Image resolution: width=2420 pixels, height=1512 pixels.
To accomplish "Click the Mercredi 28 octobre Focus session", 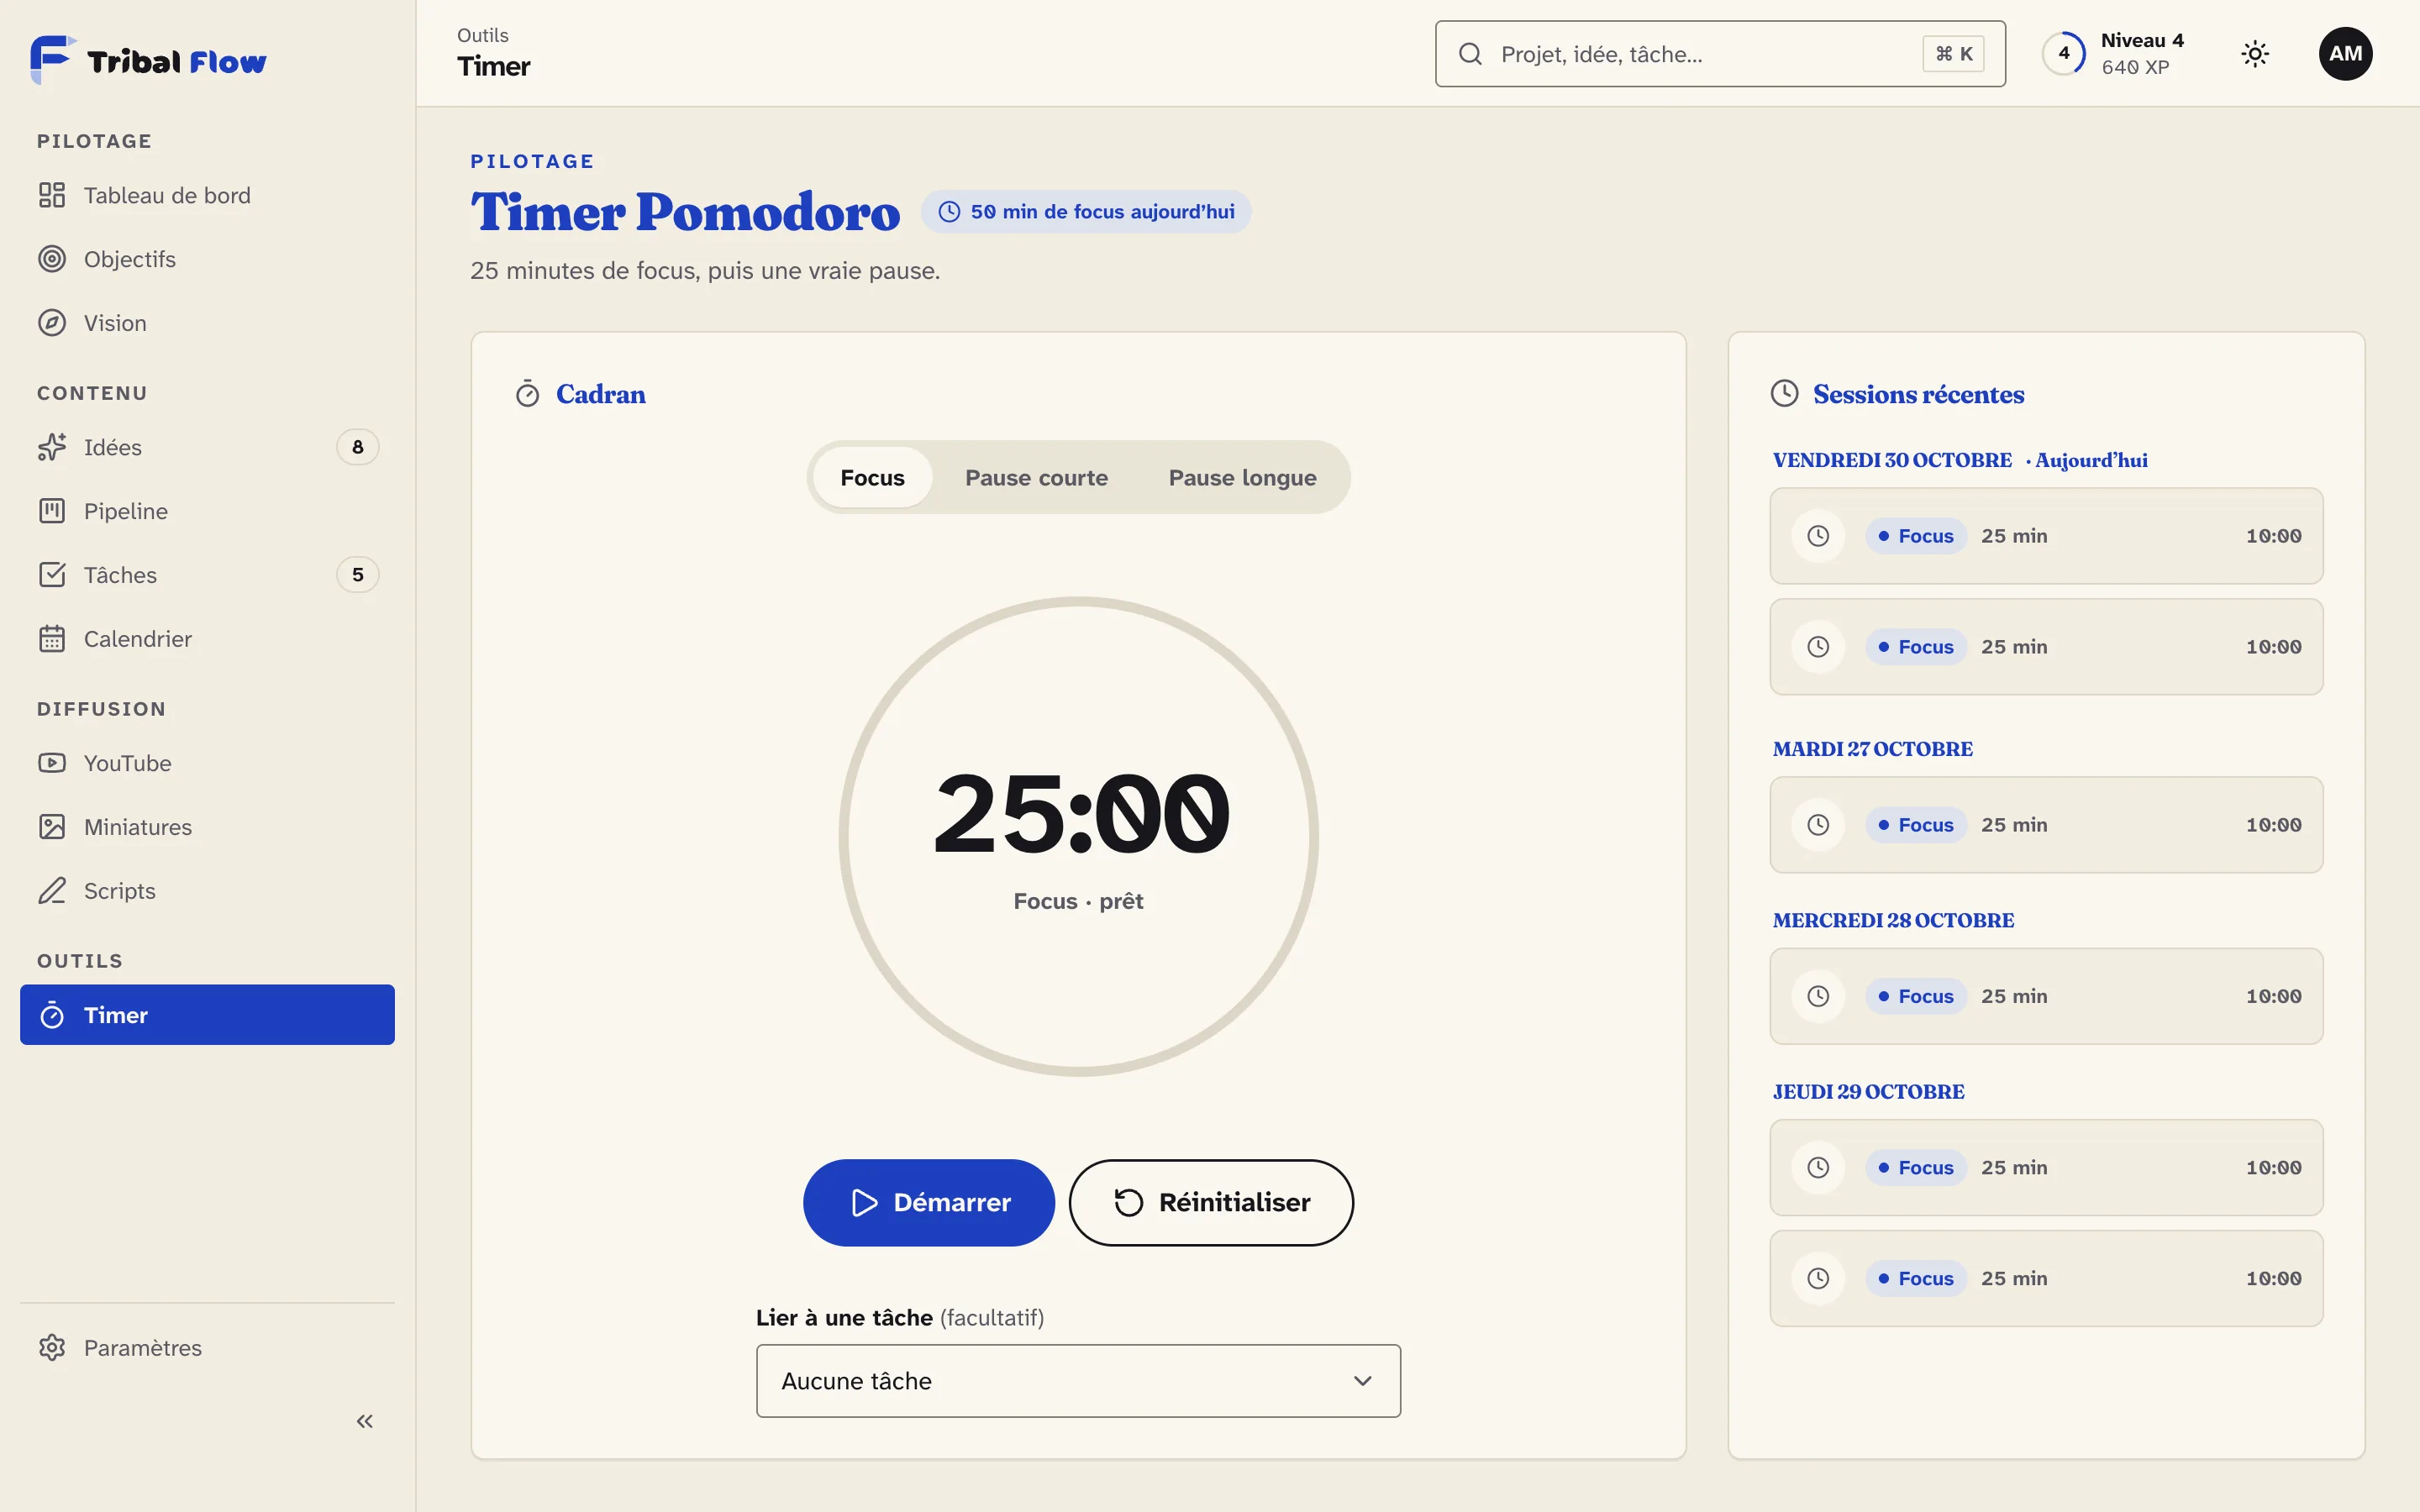I will (x=2046, y=996).
